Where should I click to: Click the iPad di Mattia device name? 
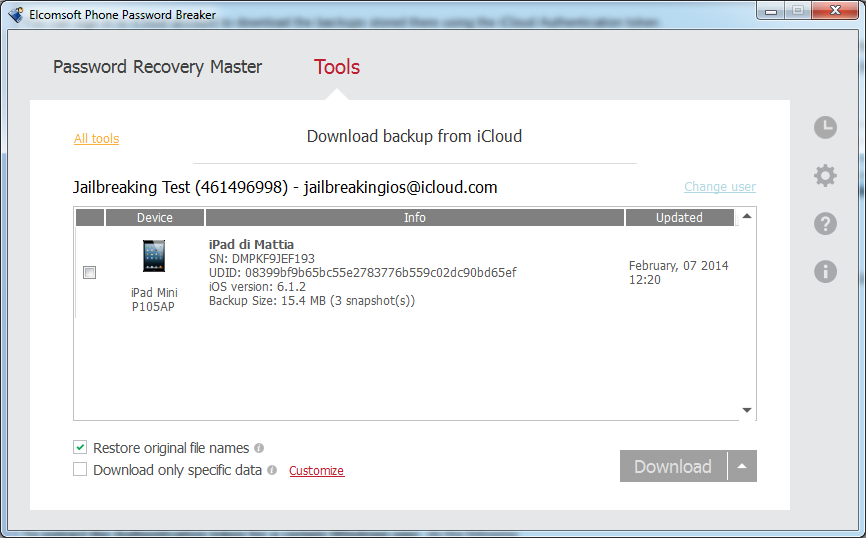251,245
